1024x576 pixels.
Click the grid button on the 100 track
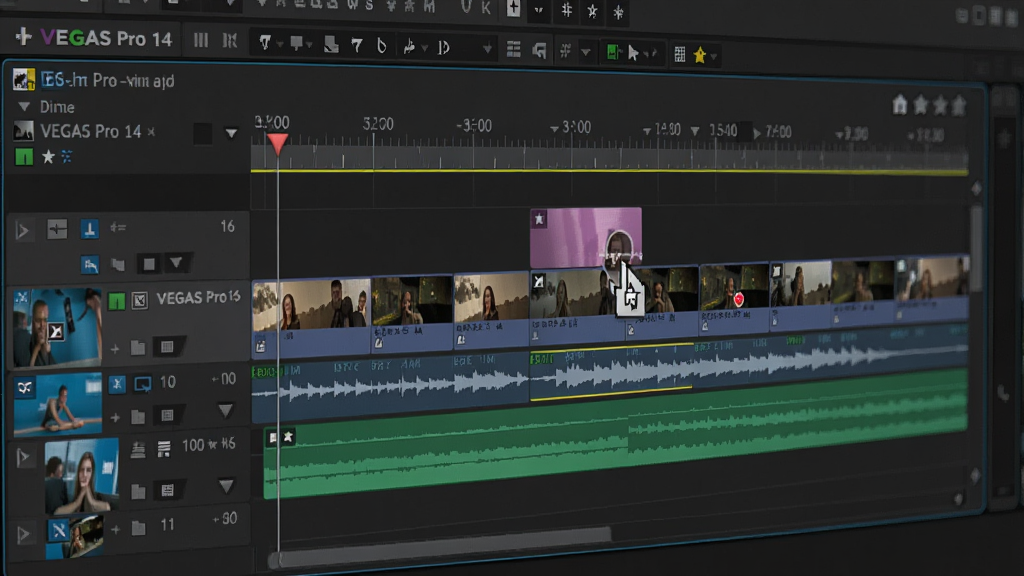[167, 490]
